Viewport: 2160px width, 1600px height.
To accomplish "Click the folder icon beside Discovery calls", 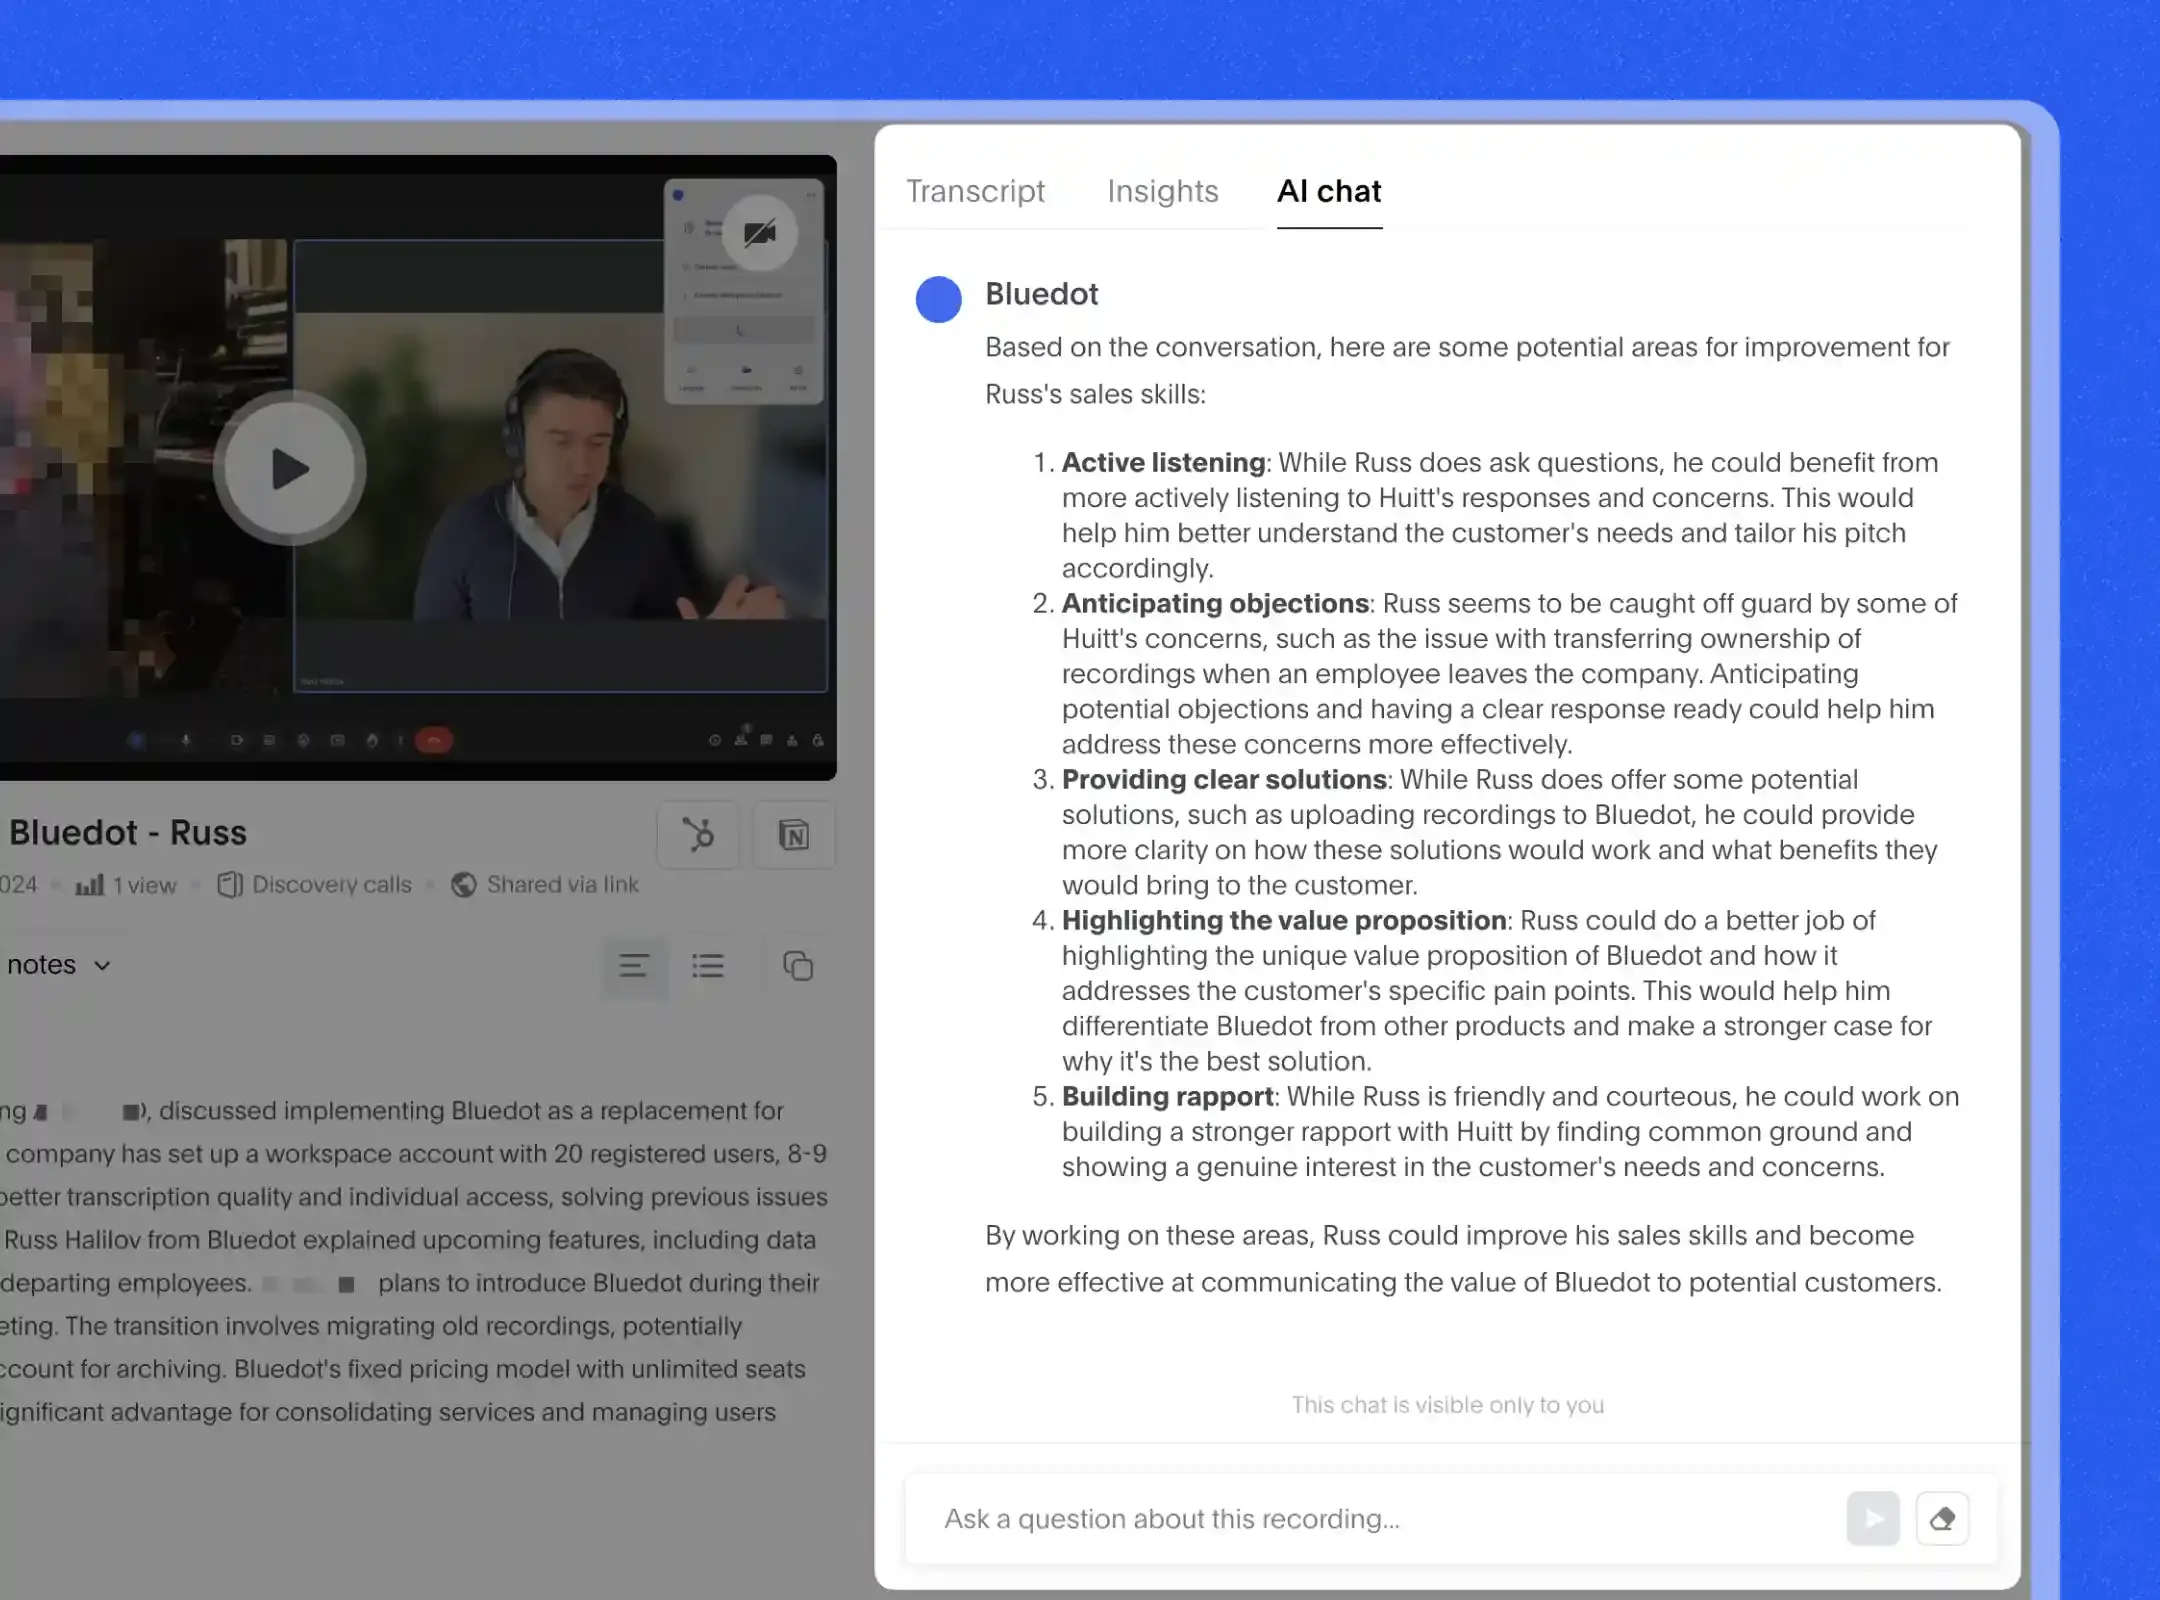I will coord(230,885).
